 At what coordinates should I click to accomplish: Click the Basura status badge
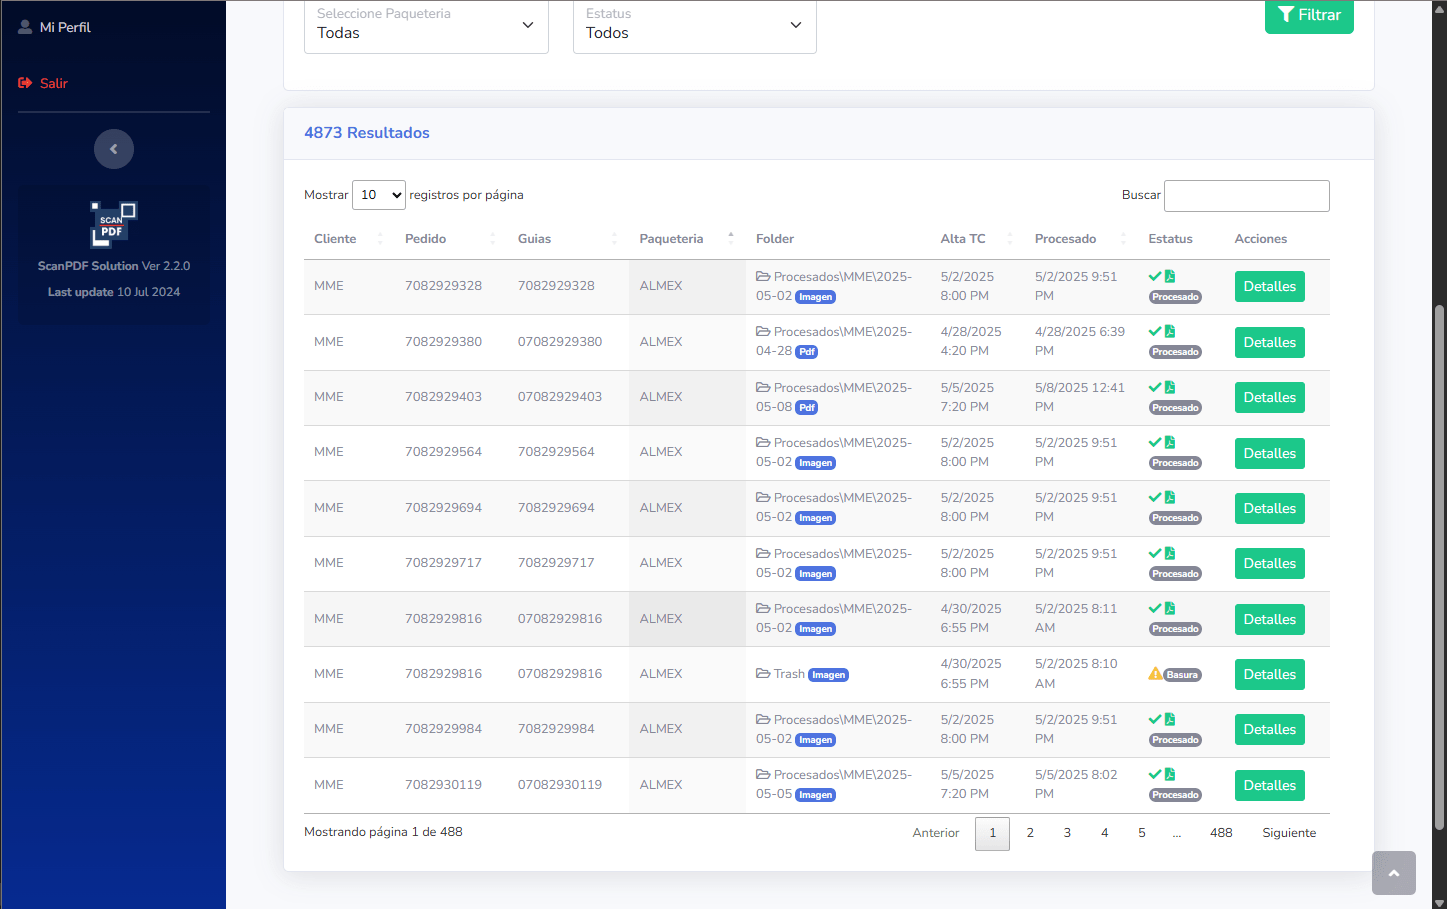1182,675
